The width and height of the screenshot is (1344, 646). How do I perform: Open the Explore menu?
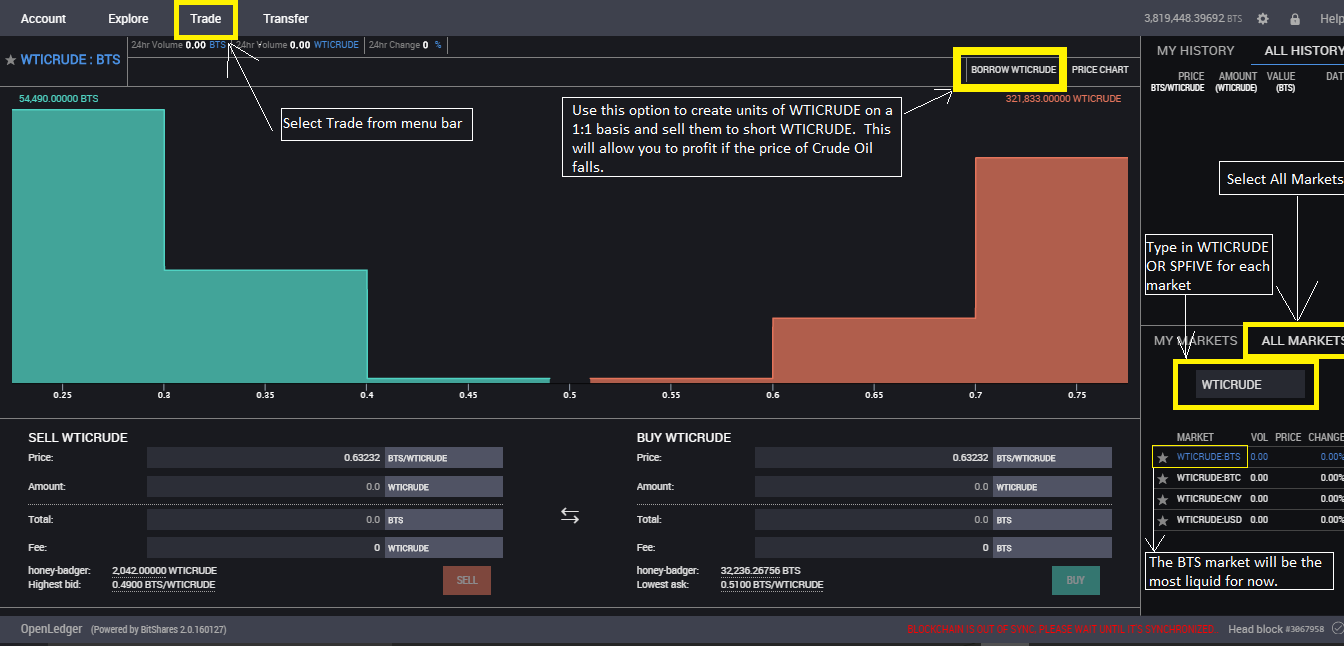pos(128,18)
